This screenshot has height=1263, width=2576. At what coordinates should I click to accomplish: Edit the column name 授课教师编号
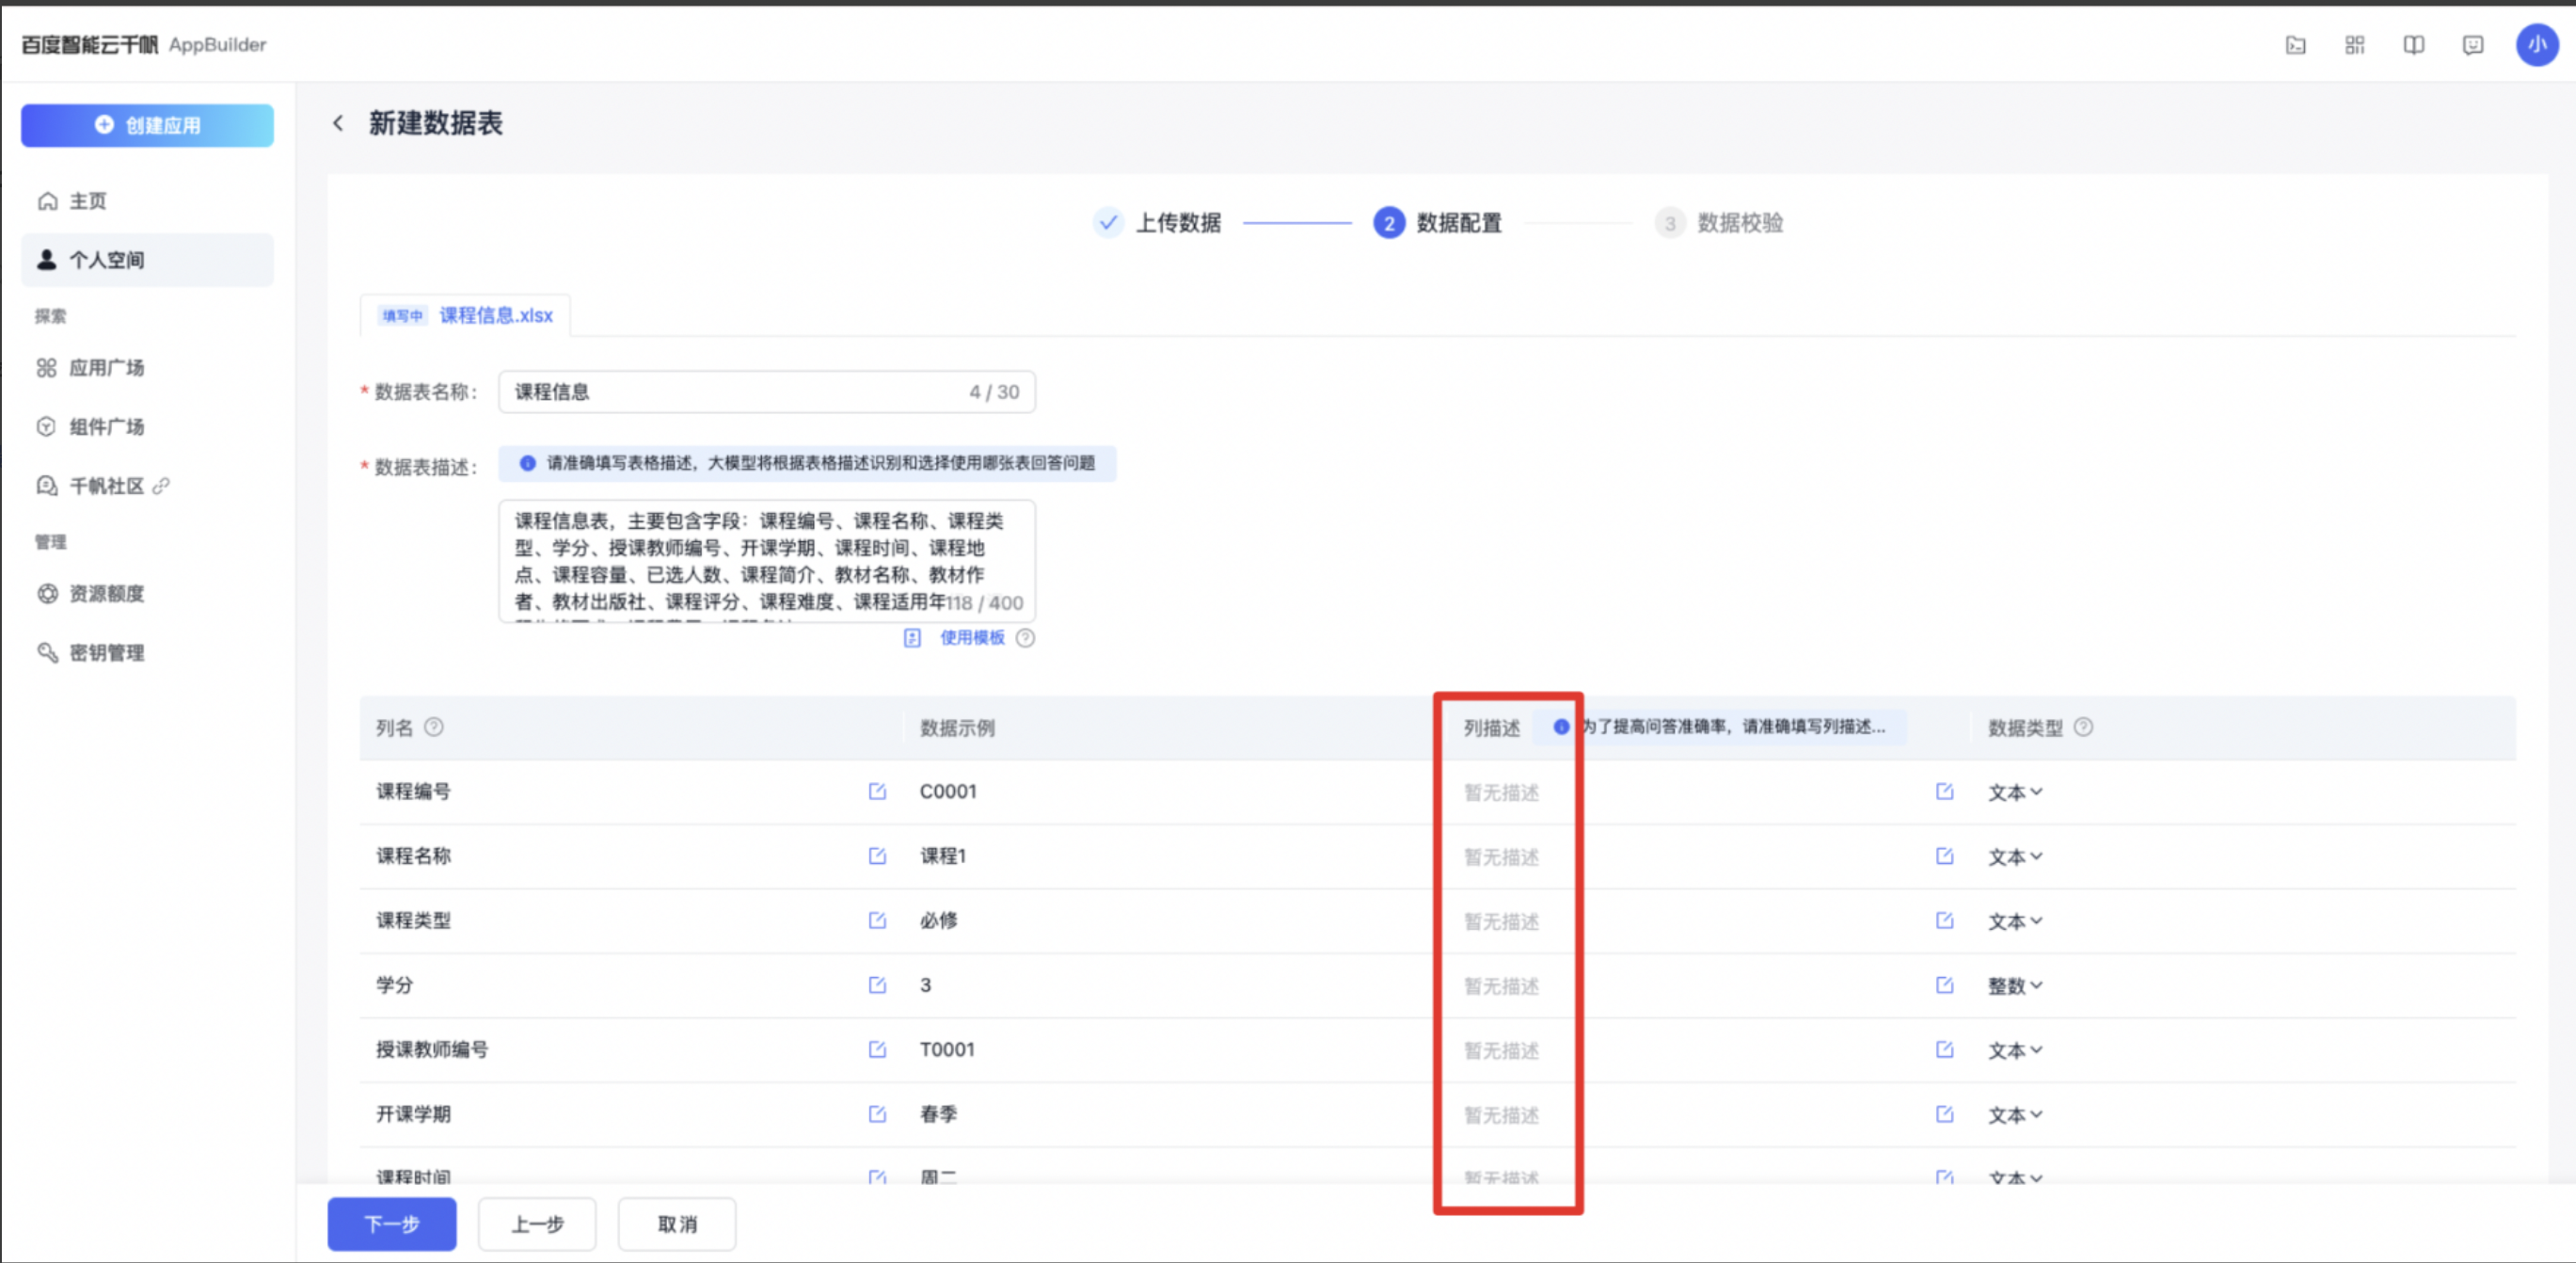877,1049
